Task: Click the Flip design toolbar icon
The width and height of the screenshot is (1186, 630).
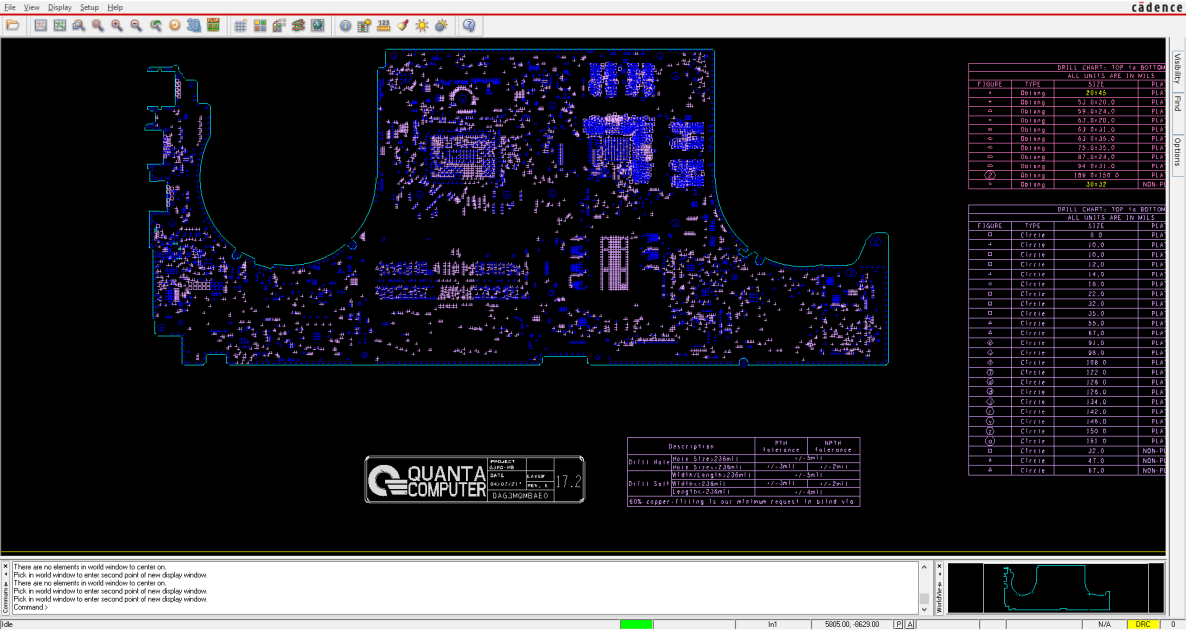Action: click(x=213, y=26)
